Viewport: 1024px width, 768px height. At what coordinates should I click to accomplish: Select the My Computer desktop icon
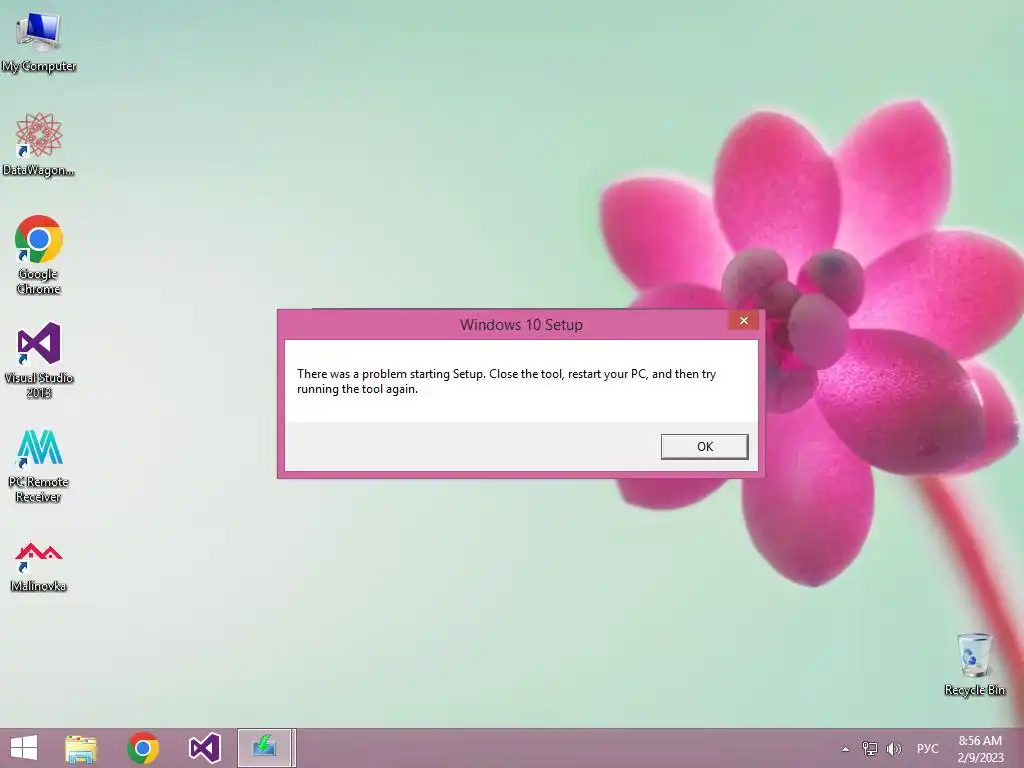tap(39, 42)
